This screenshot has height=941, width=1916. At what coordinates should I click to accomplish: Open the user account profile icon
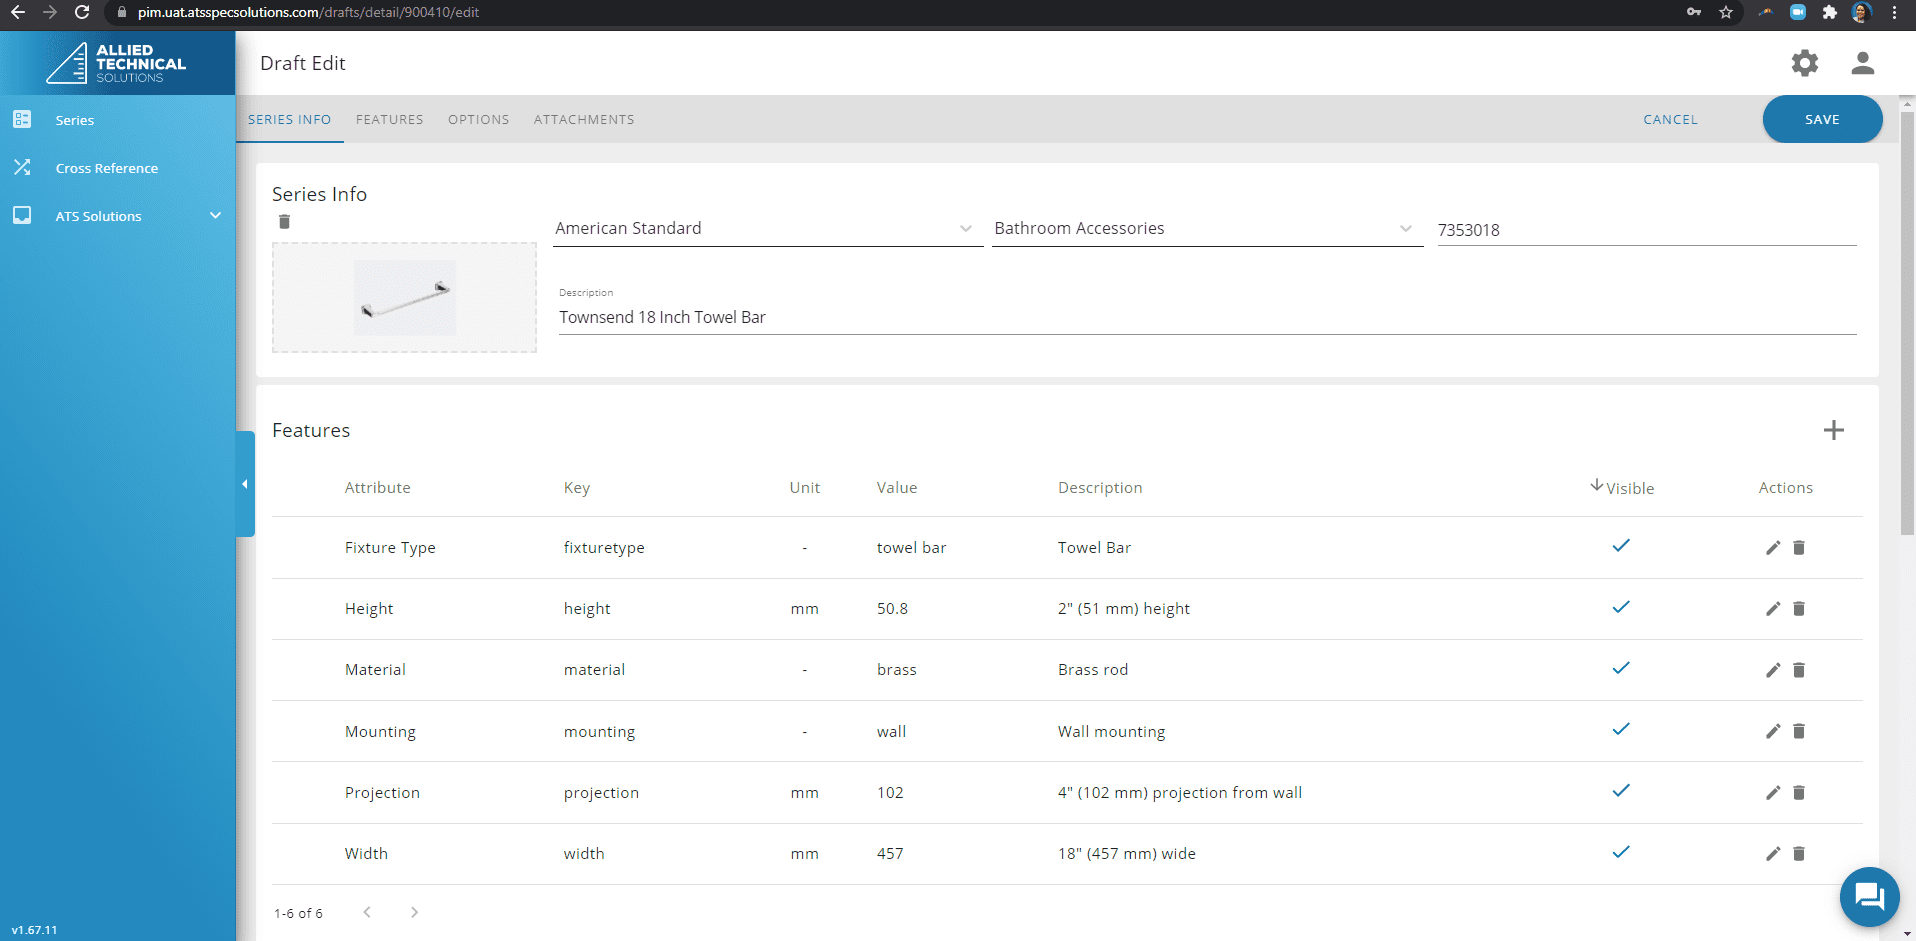pos(1862,63)
